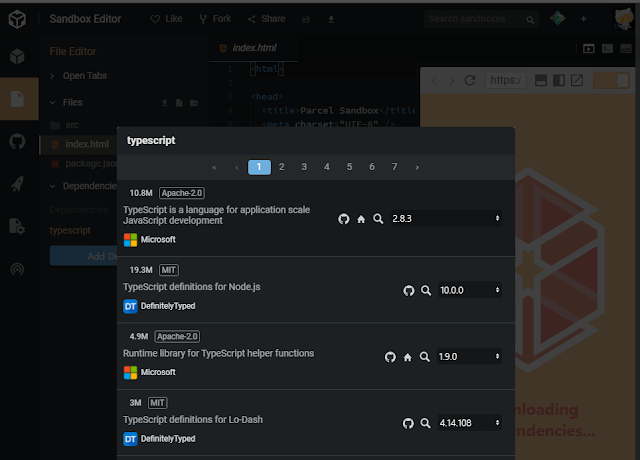Open version dropdown showing 2.8.3
Image resolution: width=640 pixels, height=460 pixels.
click(446, 219)
